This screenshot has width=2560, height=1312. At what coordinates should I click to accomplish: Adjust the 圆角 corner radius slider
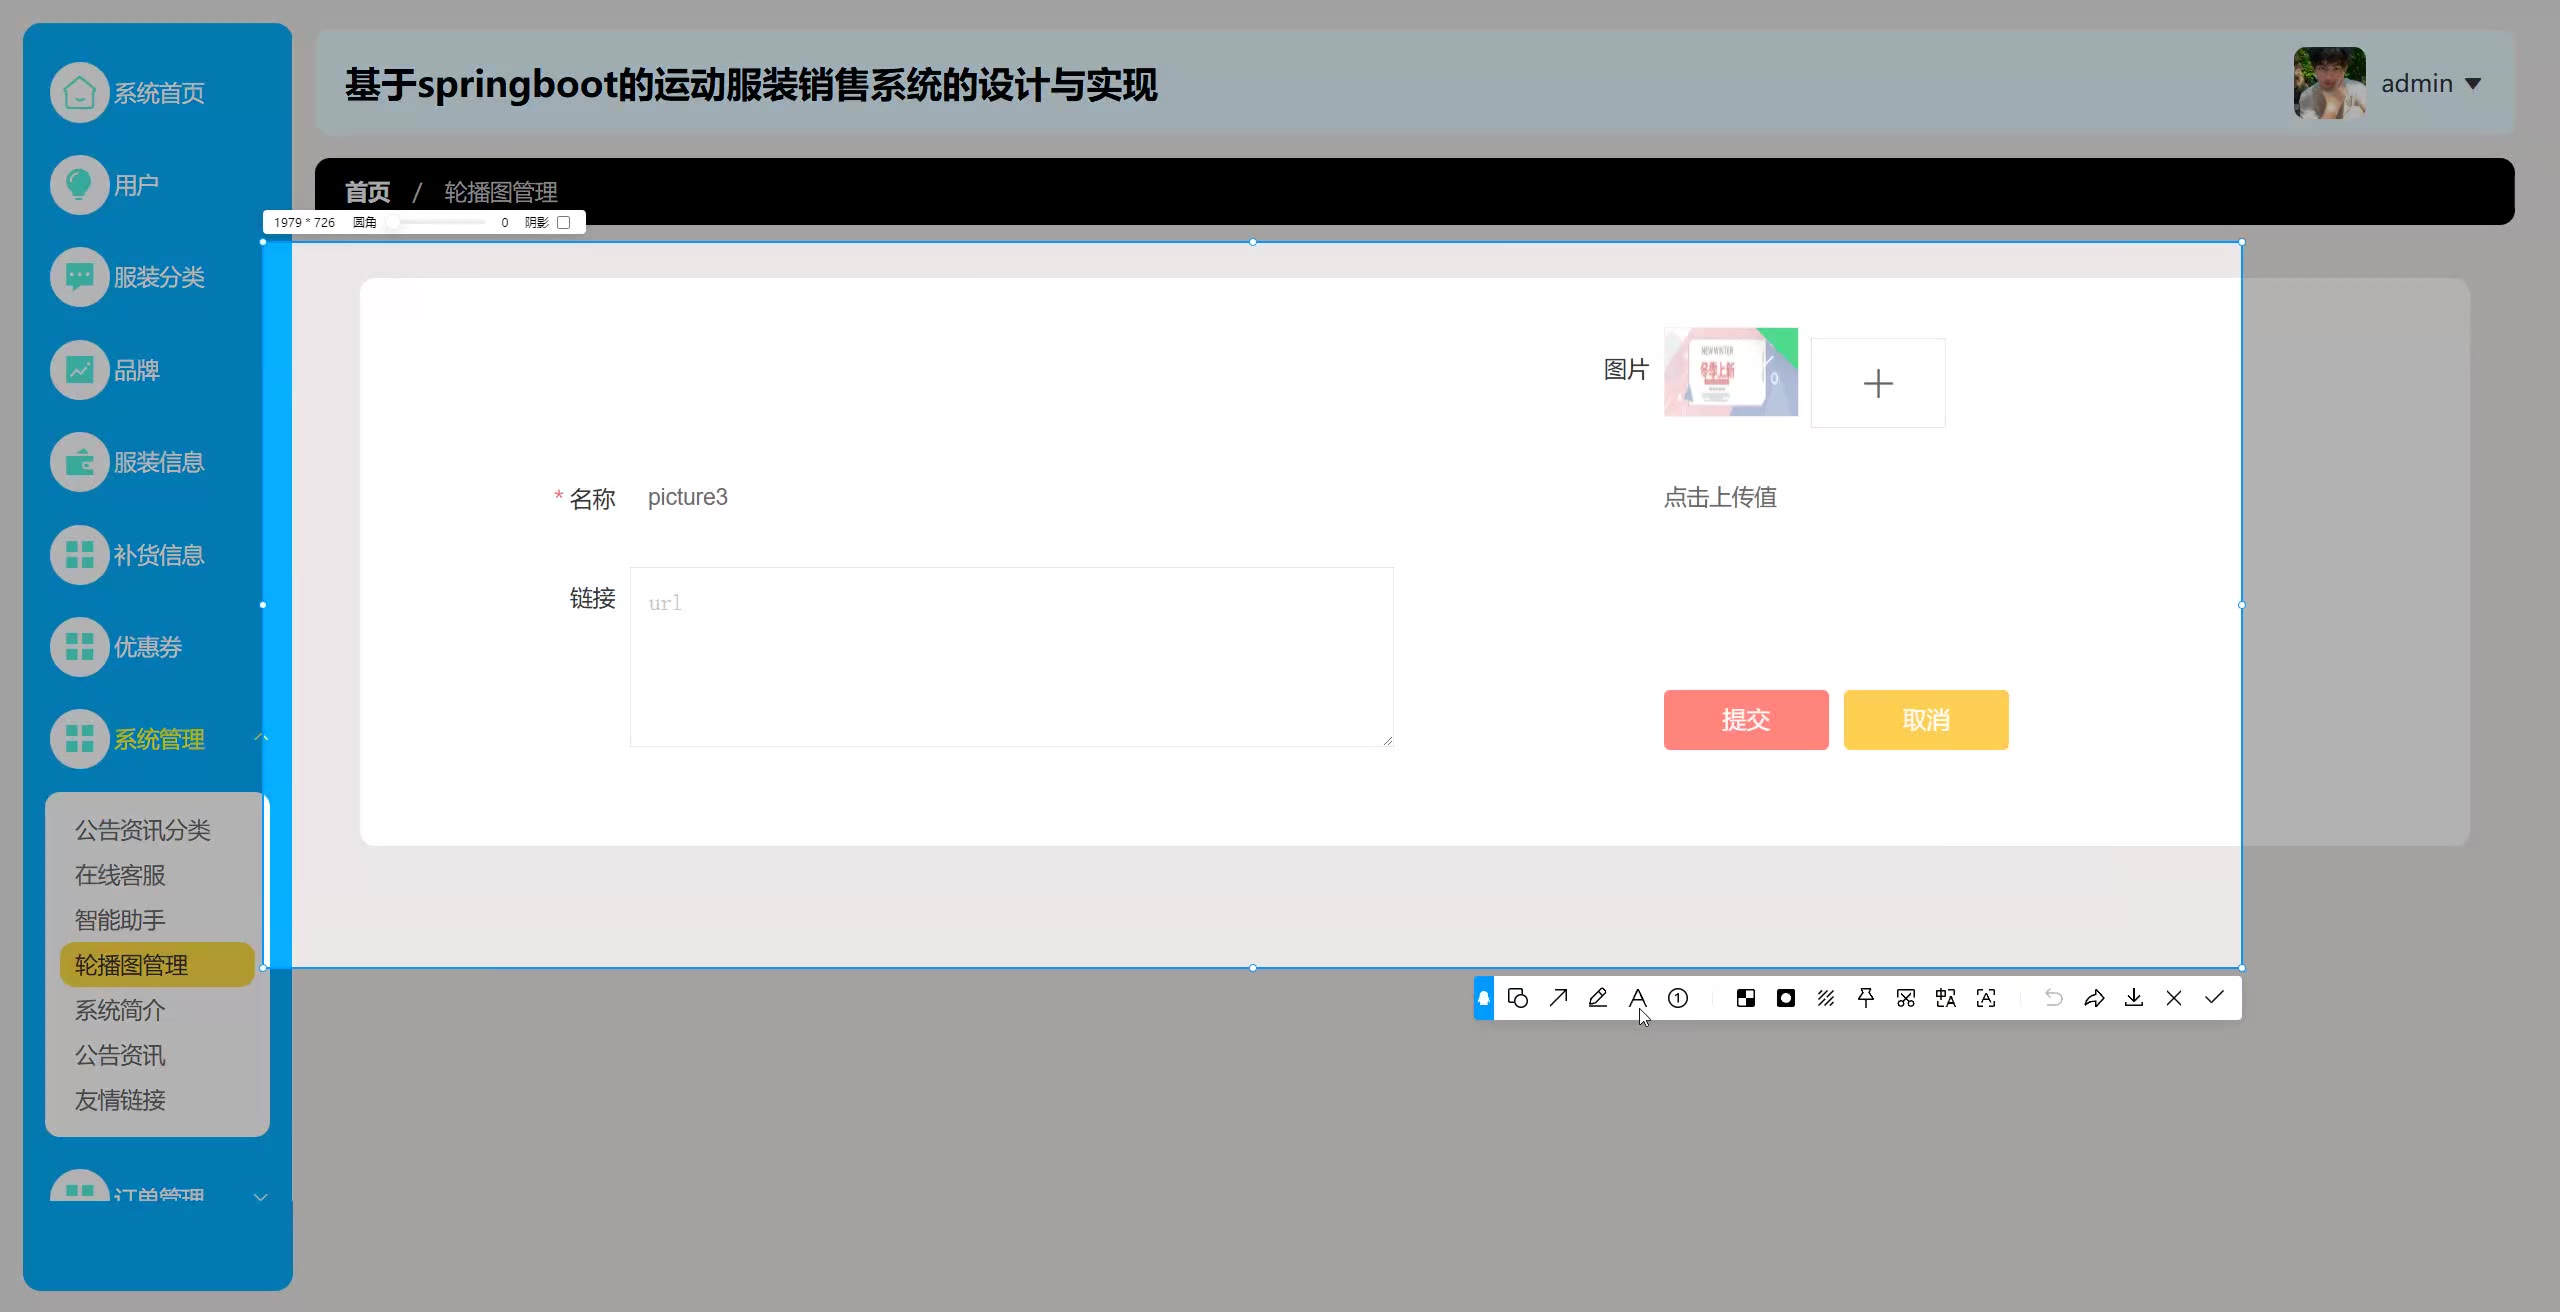click(394, 222)
